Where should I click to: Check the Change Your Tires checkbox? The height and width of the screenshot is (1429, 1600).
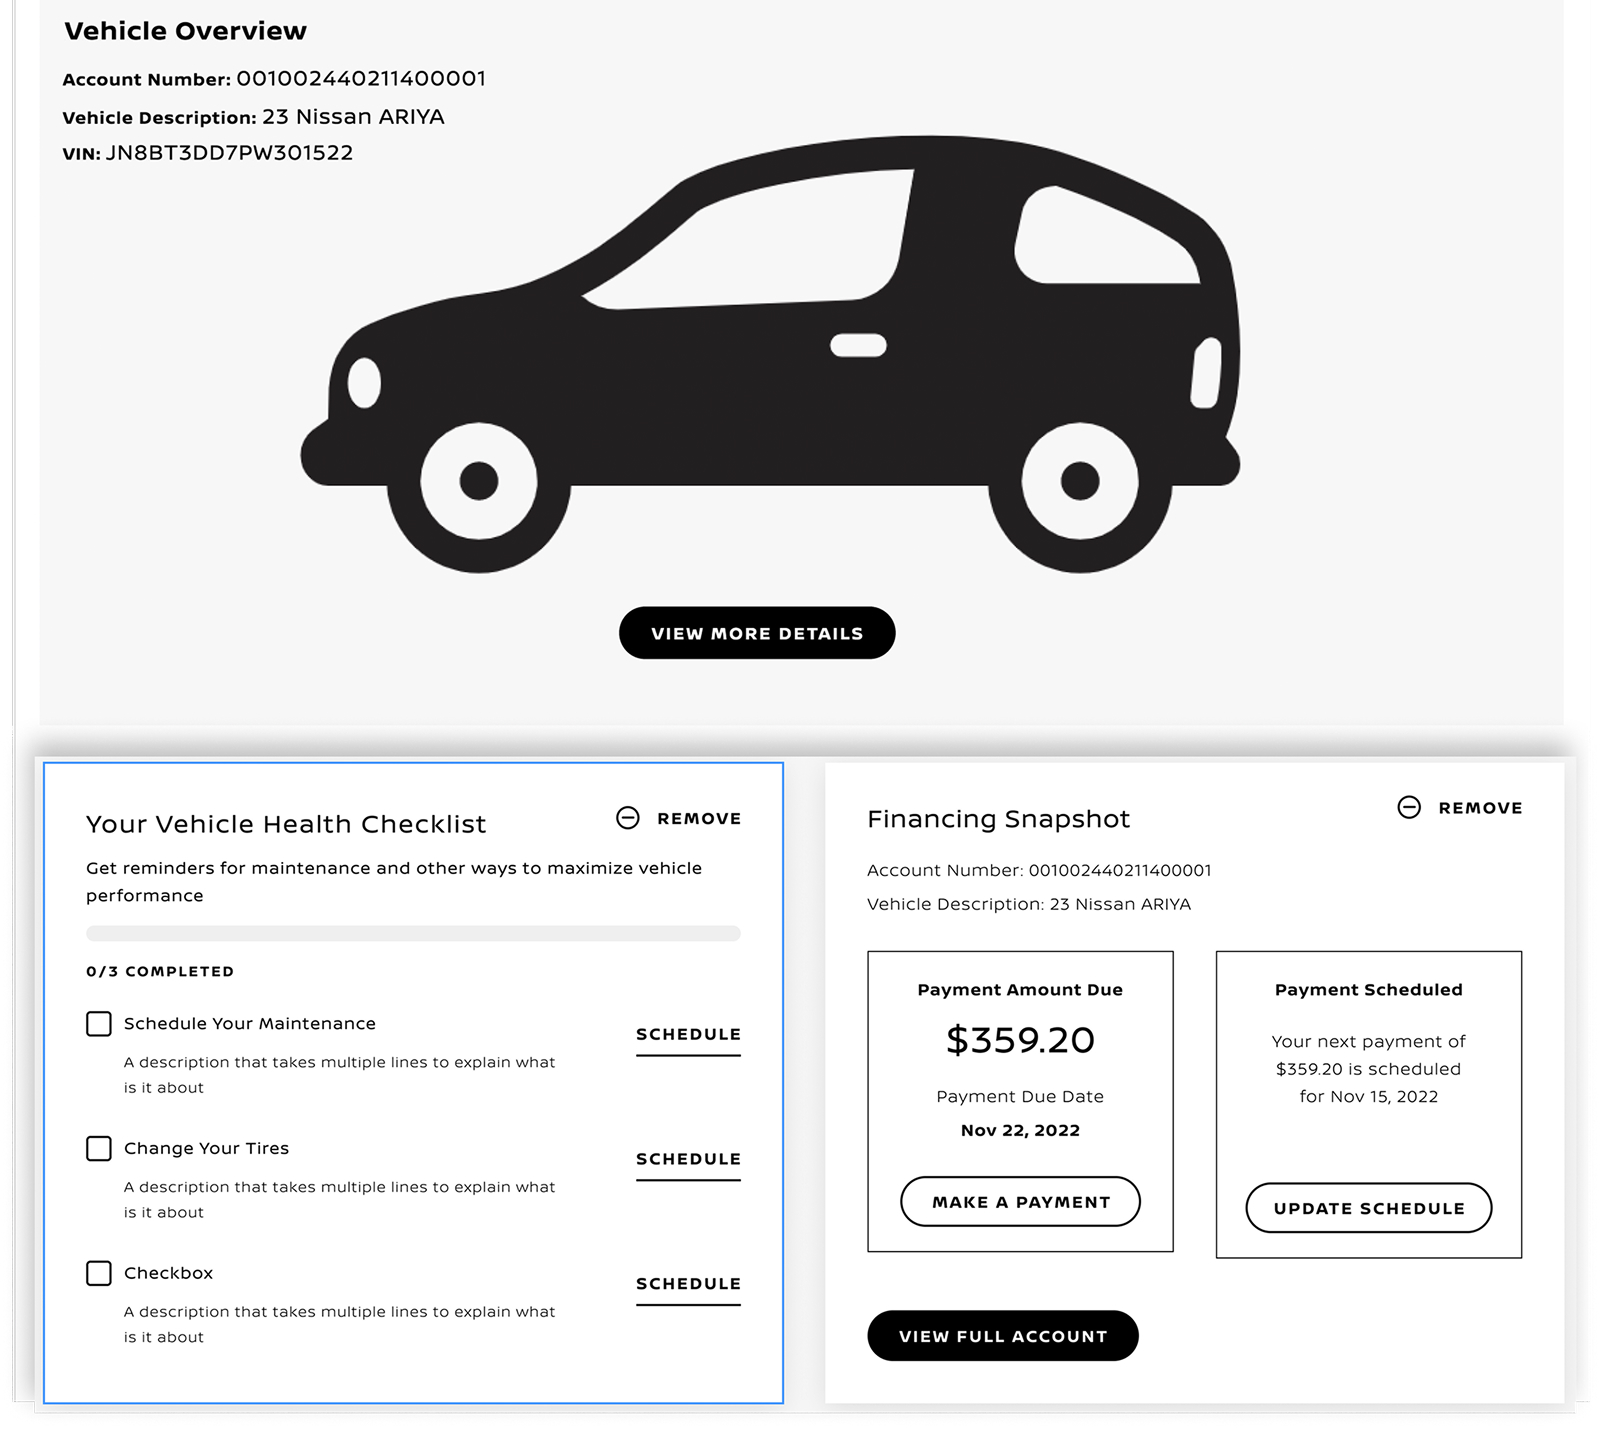[x=98, y=1148]
